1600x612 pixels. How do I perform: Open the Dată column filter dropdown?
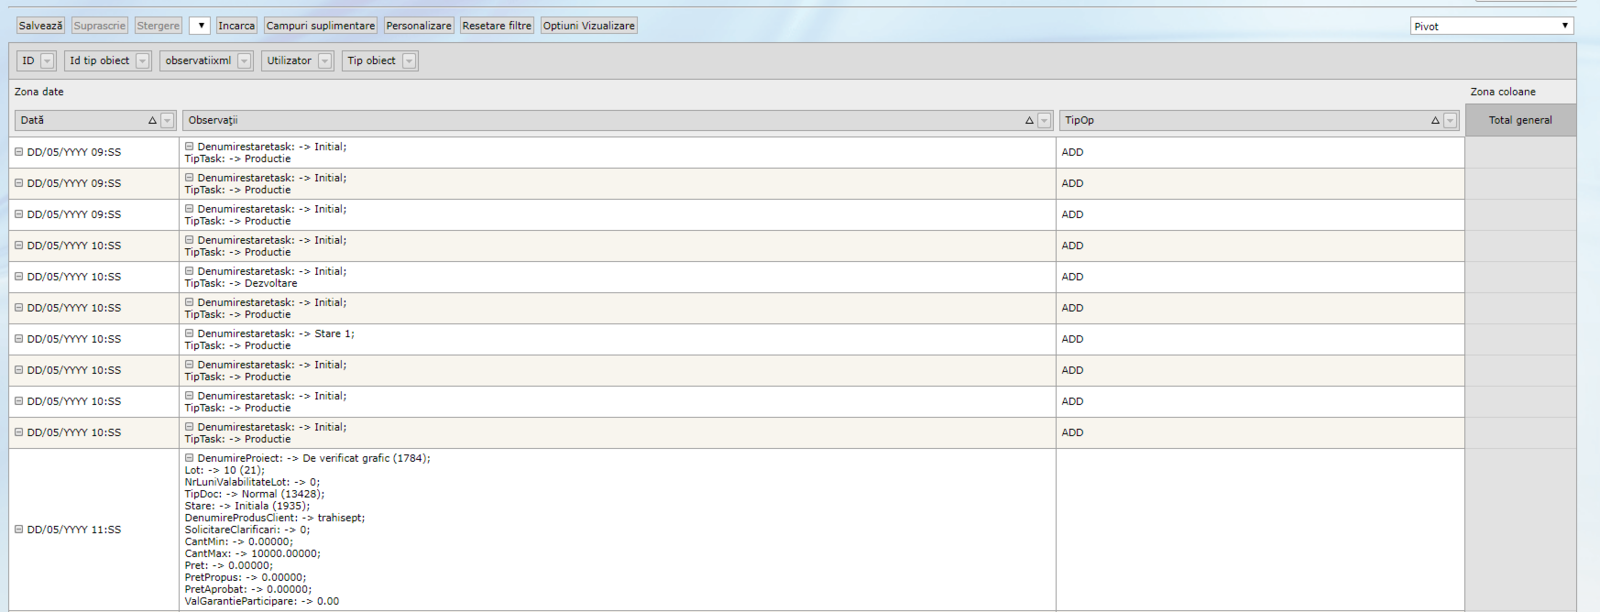(x=167, y=121)
